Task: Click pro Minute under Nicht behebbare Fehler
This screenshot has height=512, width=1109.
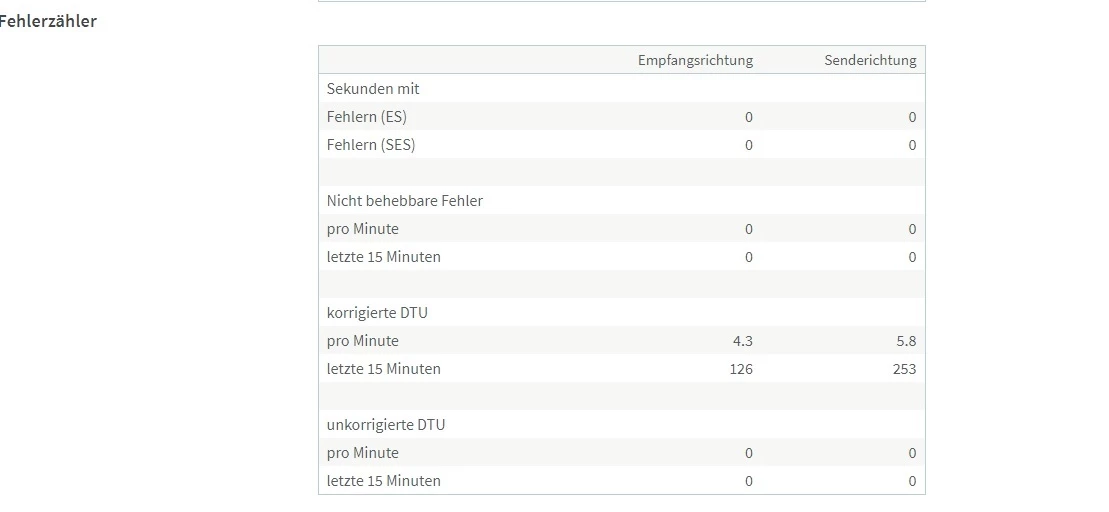Action: click(x=362, y=229)
